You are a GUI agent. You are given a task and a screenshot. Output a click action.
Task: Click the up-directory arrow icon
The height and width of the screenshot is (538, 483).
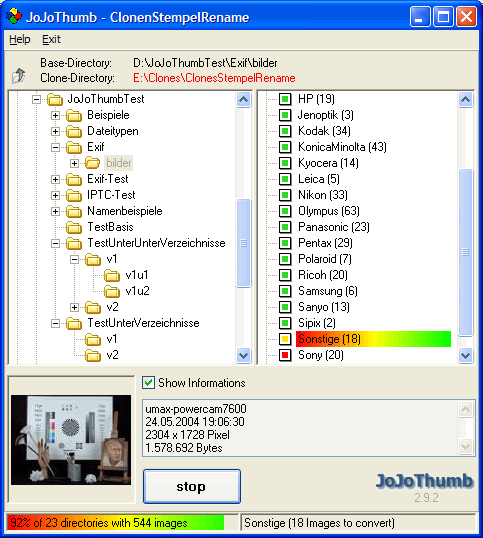tap(19, 75)
